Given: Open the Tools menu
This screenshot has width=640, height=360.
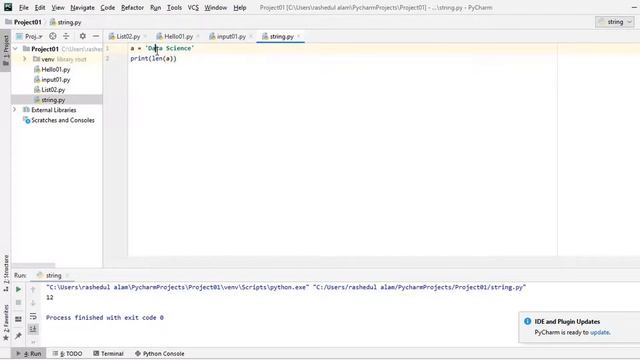Looking at the screenshot, I should [174, 7].
